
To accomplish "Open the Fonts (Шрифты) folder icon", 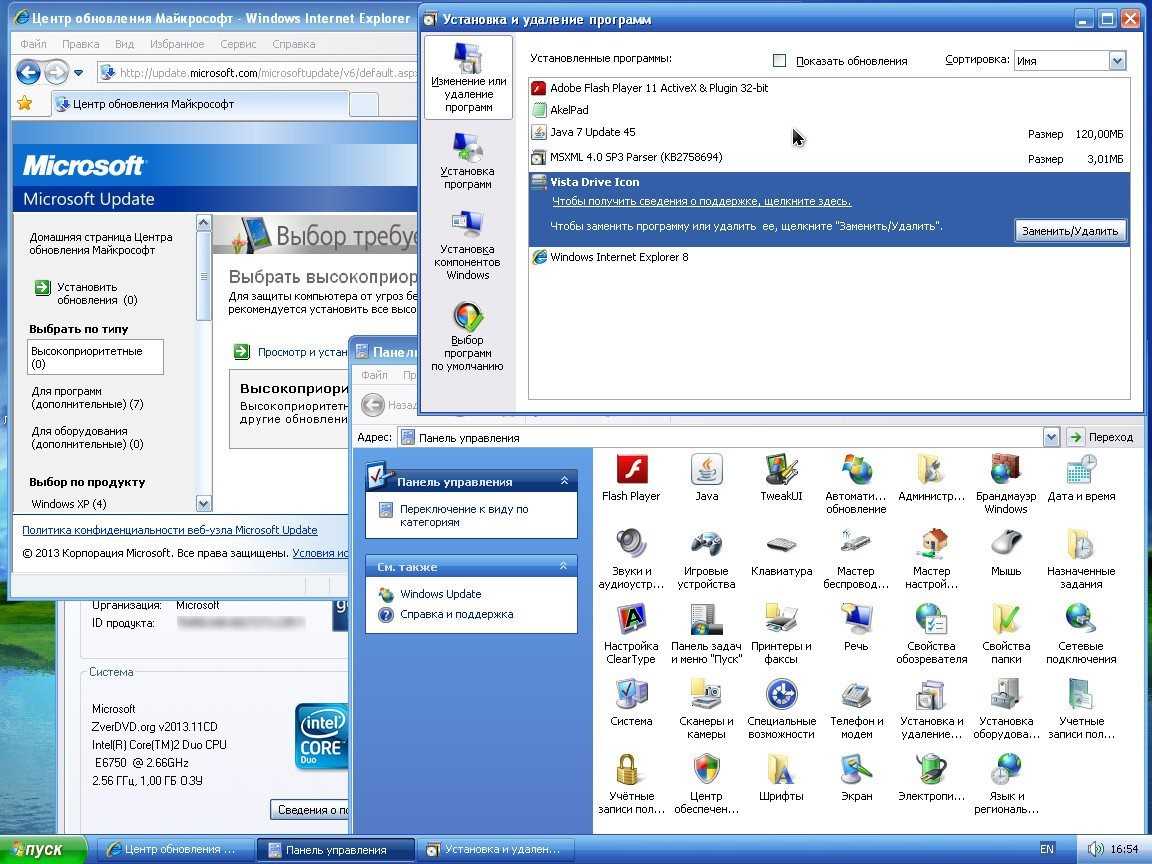I will [x=781, y=772].
